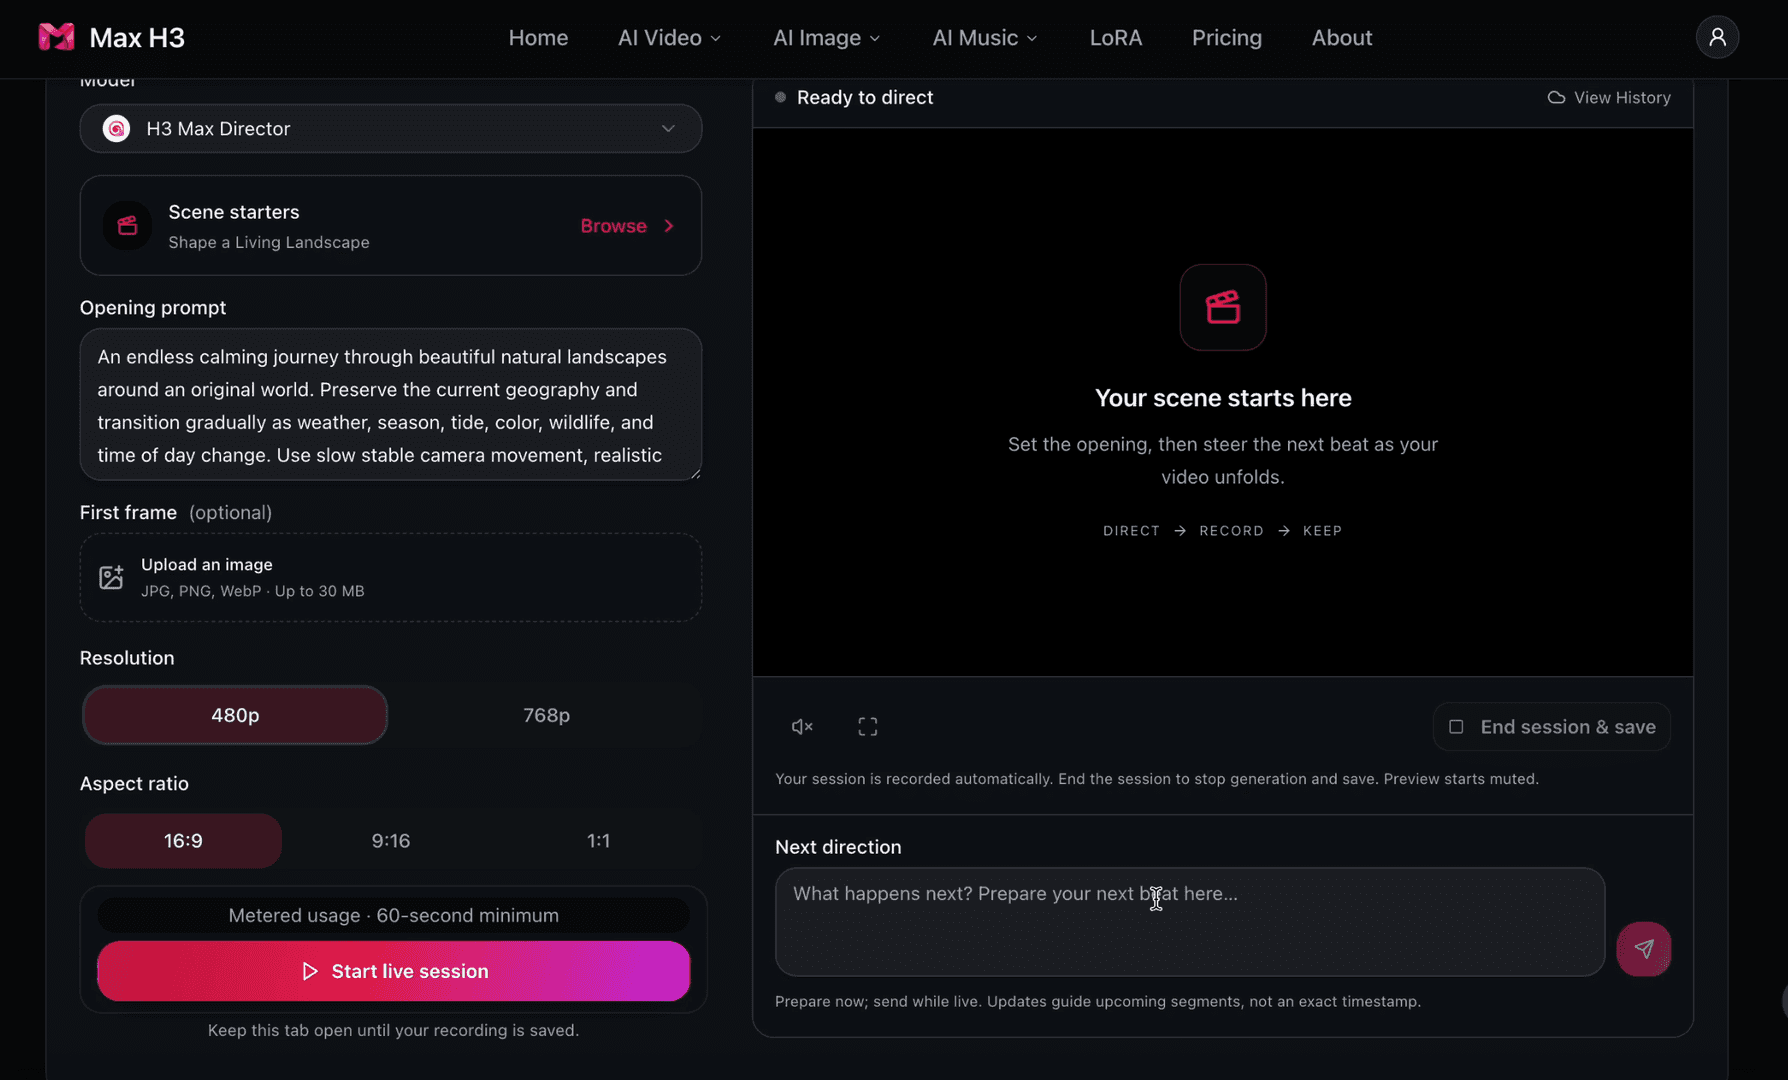1788x1080 pixels.
Task: Click the Next direction input box
Action: [x=1190, y=922]
